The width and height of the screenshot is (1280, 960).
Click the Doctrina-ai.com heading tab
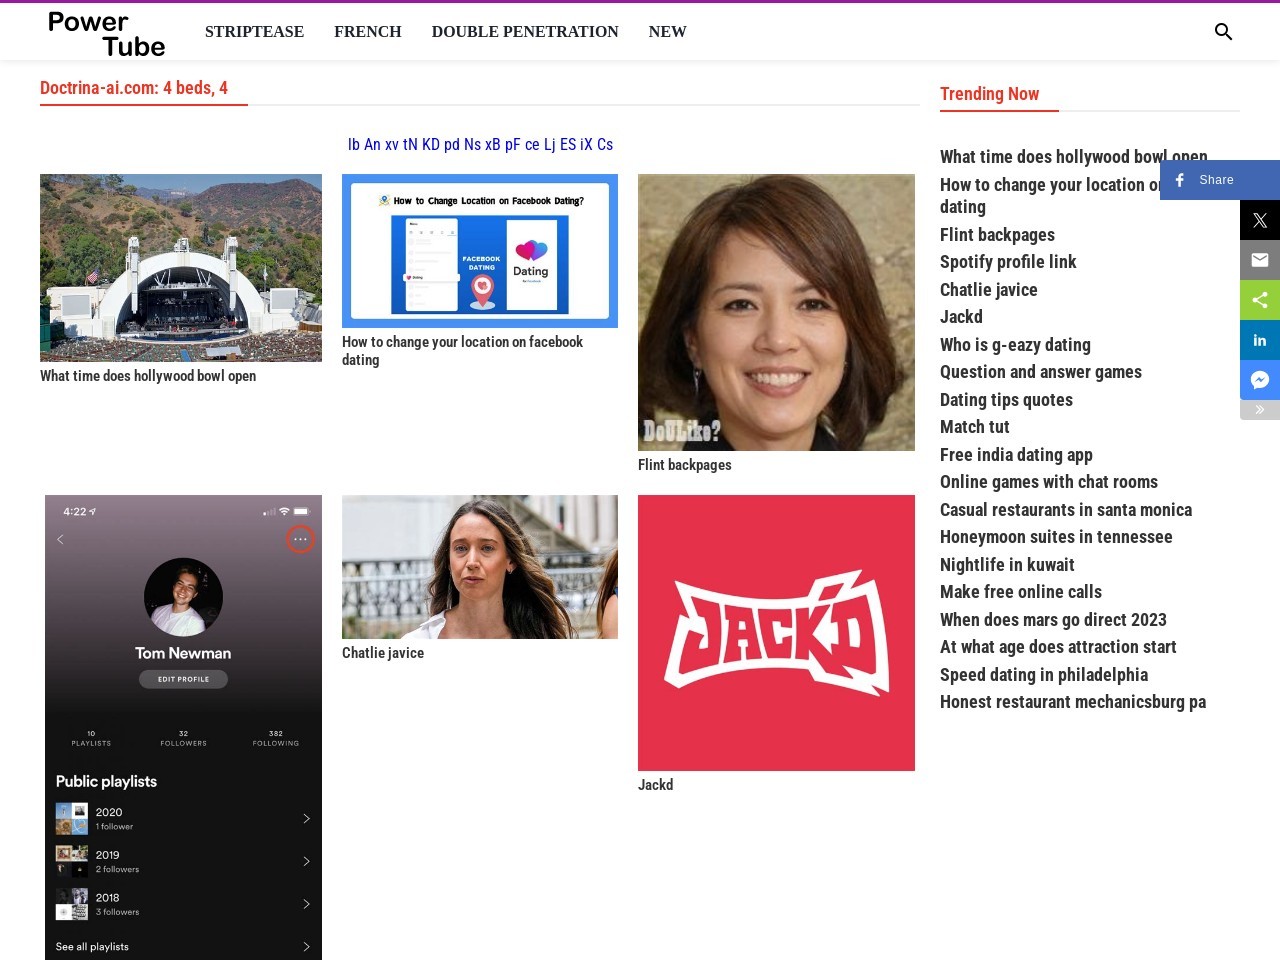(134, 88)
